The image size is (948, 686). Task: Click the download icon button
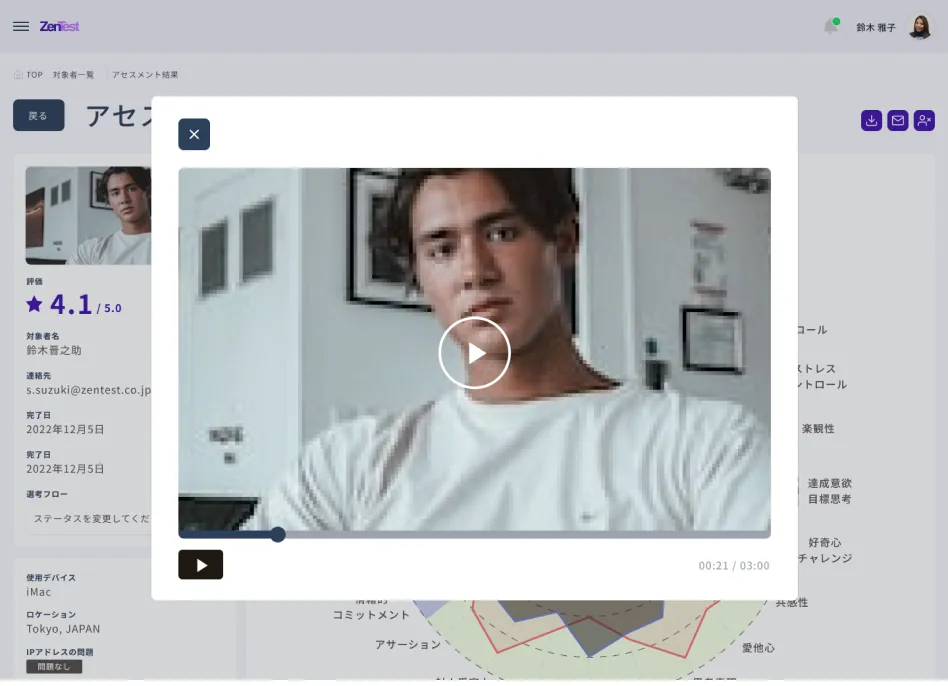871,121
